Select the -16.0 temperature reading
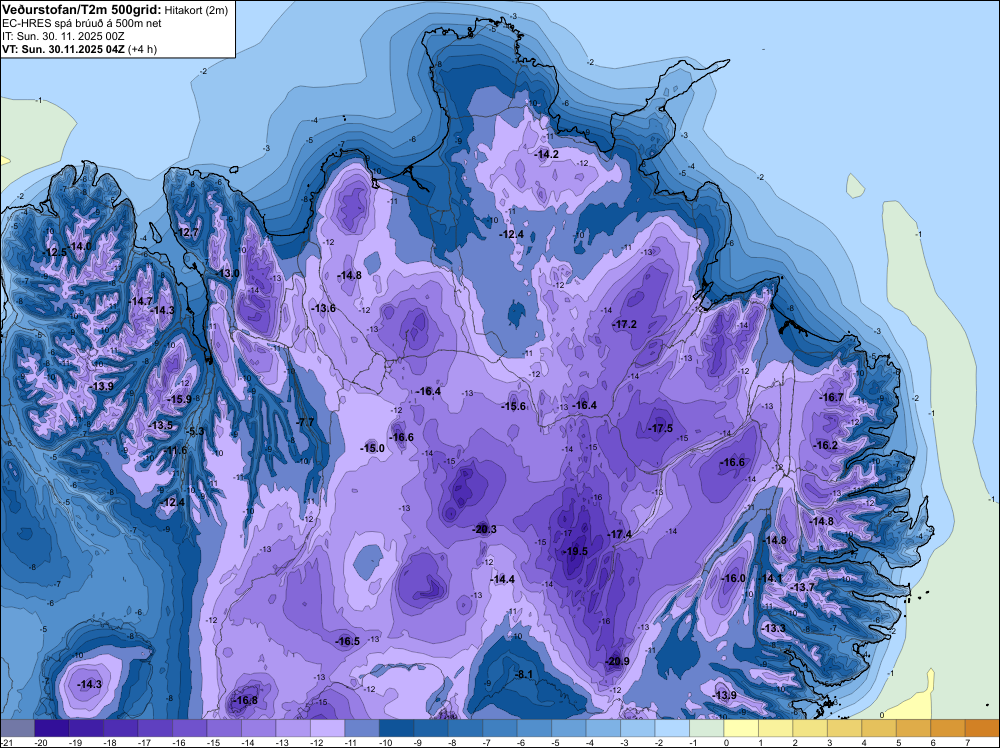The height and width of the screenshot is (748, 1000). (x=733, y=578)
